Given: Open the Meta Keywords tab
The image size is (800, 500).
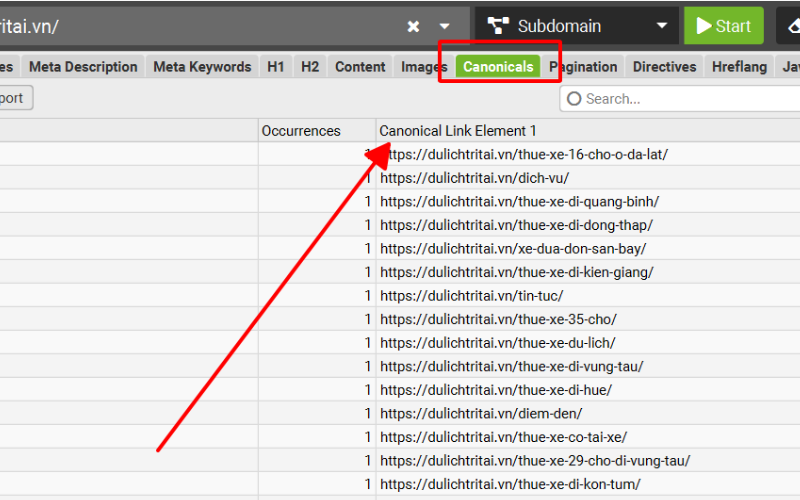Looking at the screenshot, I should tap(202, 67).
